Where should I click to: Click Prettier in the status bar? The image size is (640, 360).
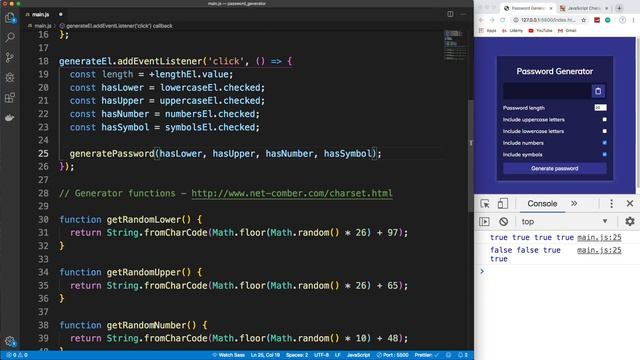427,355
